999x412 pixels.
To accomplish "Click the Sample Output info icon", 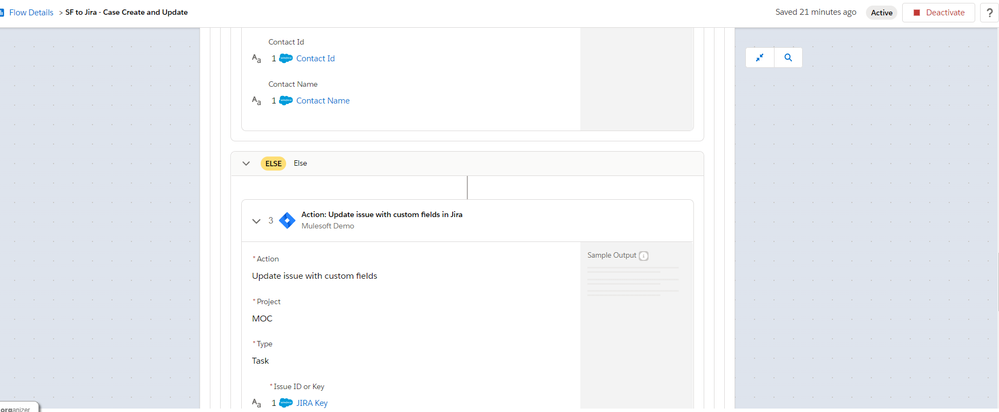I will (643, 255).
